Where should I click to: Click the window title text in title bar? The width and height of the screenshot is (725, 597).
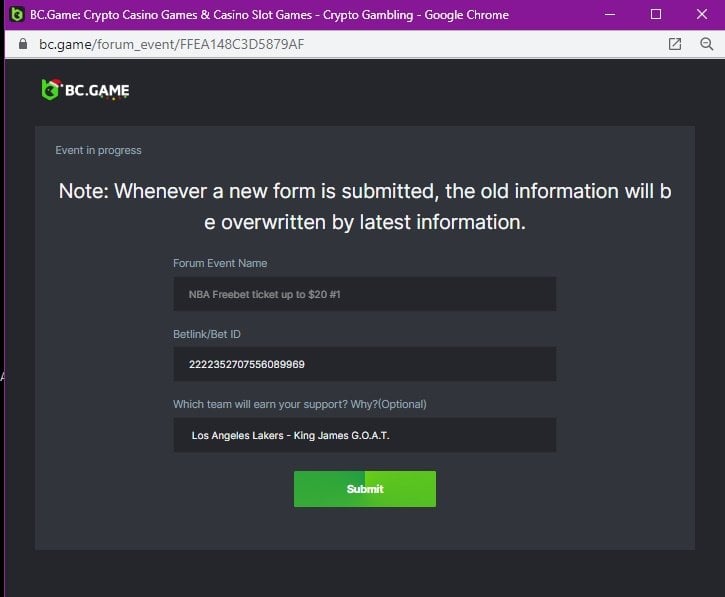[270, 14]
